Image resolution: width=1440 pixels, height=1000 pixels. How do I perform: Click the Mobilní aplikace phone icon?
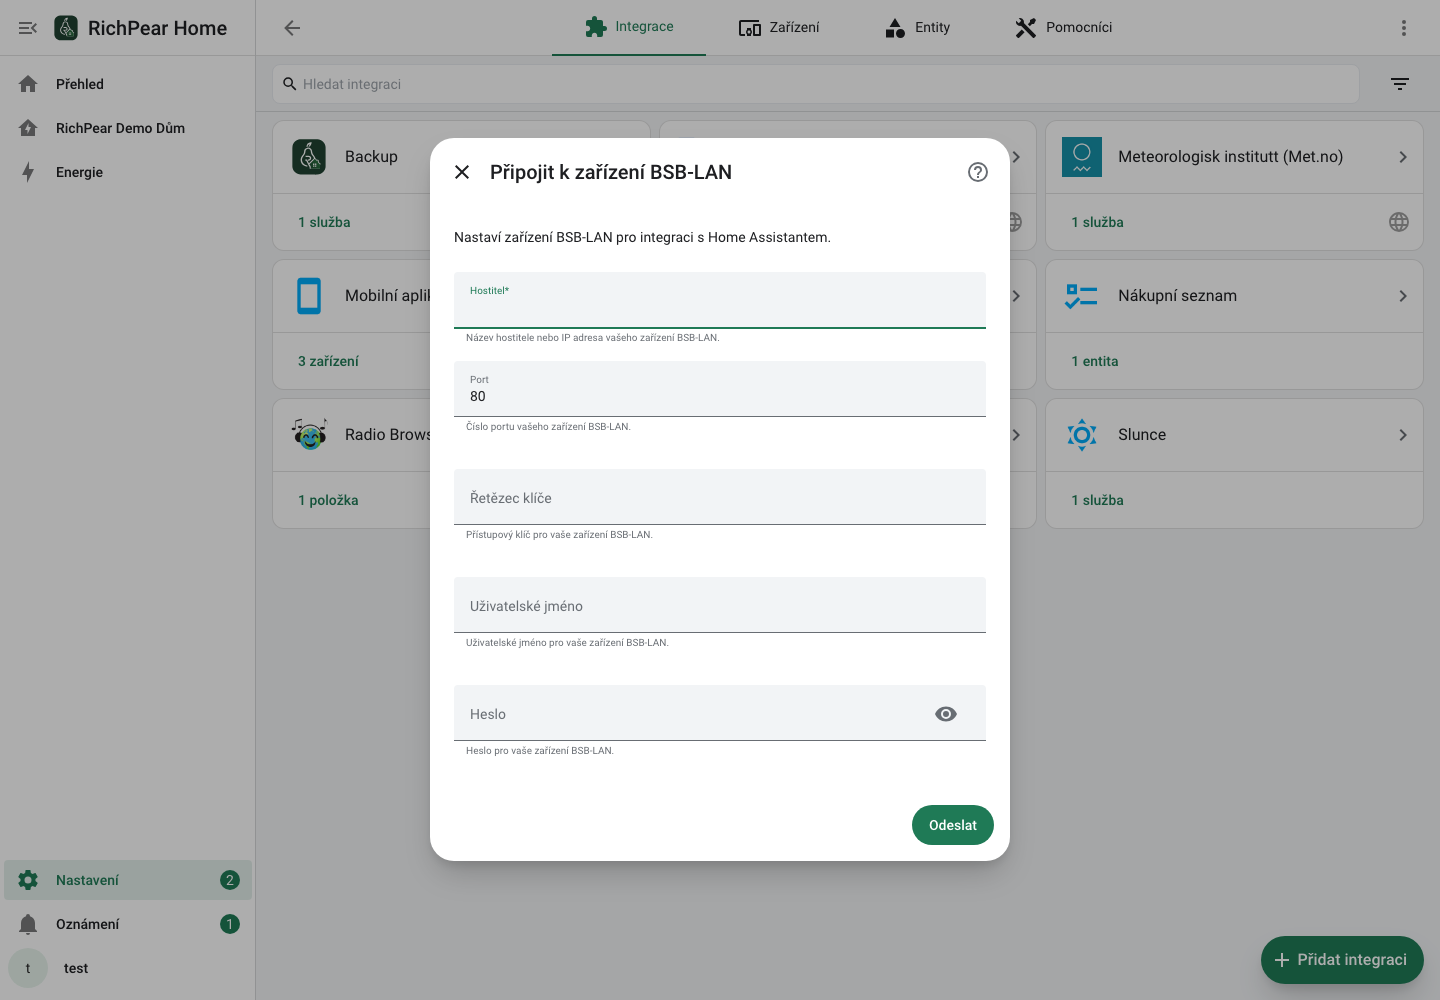(x=309, y=296)
